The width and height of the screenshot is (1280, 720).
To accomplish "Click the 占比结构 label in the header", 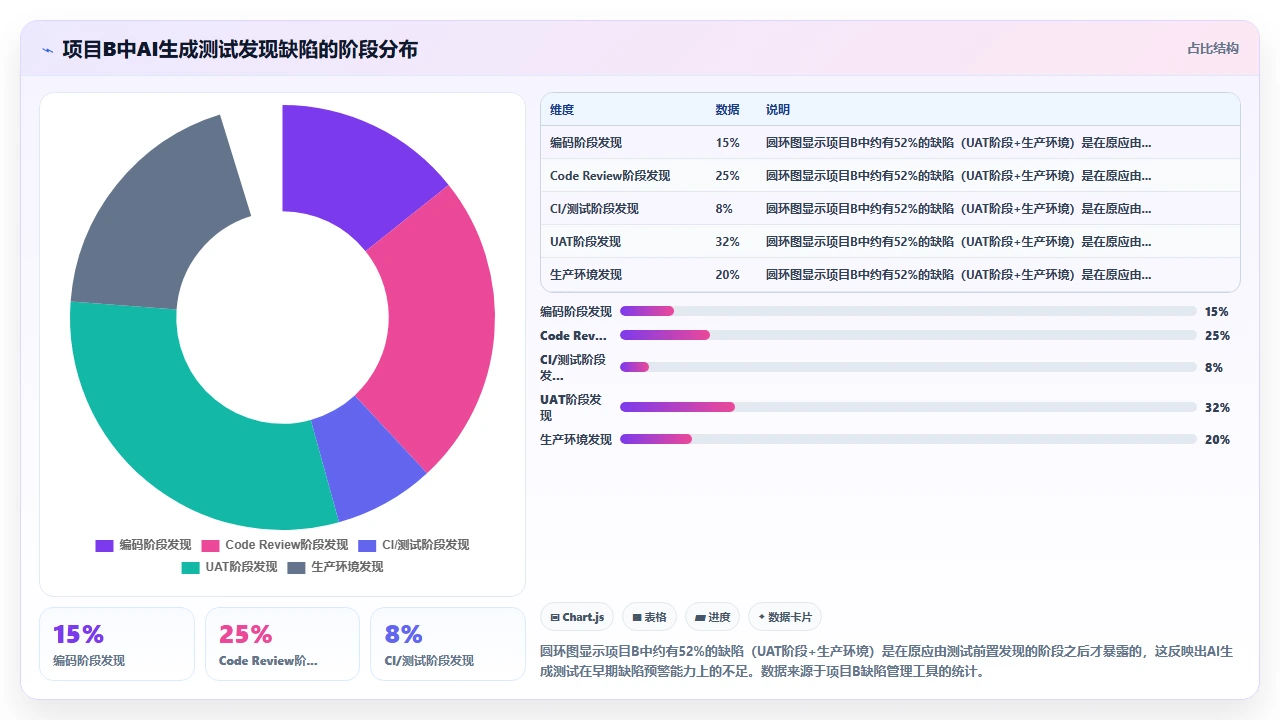I will pyautogui.click(x=1213, y=48).
